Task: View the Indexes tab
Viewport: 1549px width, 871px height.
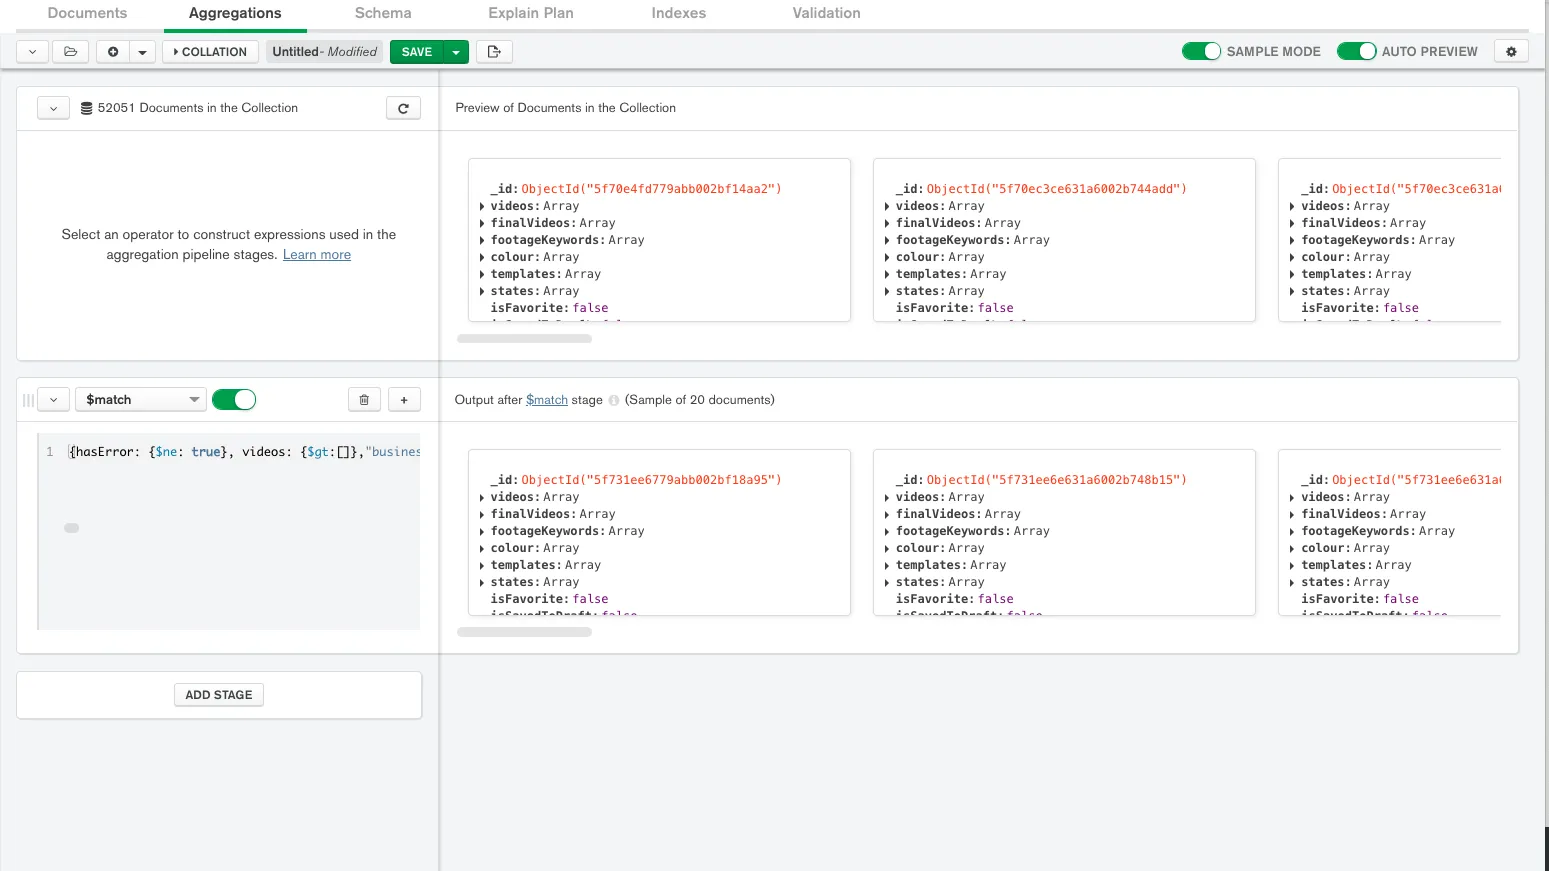Action: pyautogui.click(x=679, y=13)
